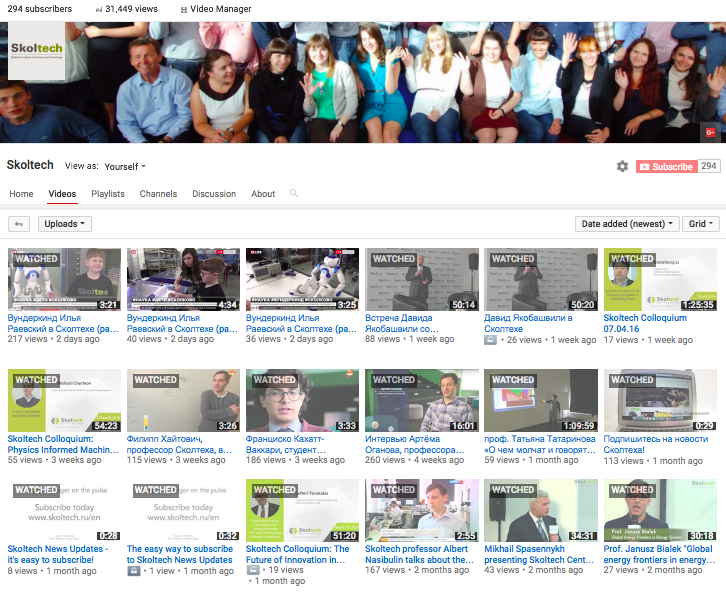
Task: Click lock icon next to 19 views
Action: click(252, 570)
